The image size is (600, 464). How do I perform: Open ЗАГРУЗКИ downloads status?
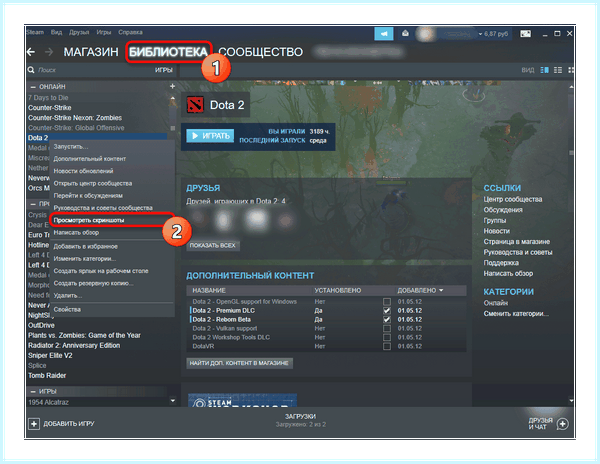click(x=300, y=420)
